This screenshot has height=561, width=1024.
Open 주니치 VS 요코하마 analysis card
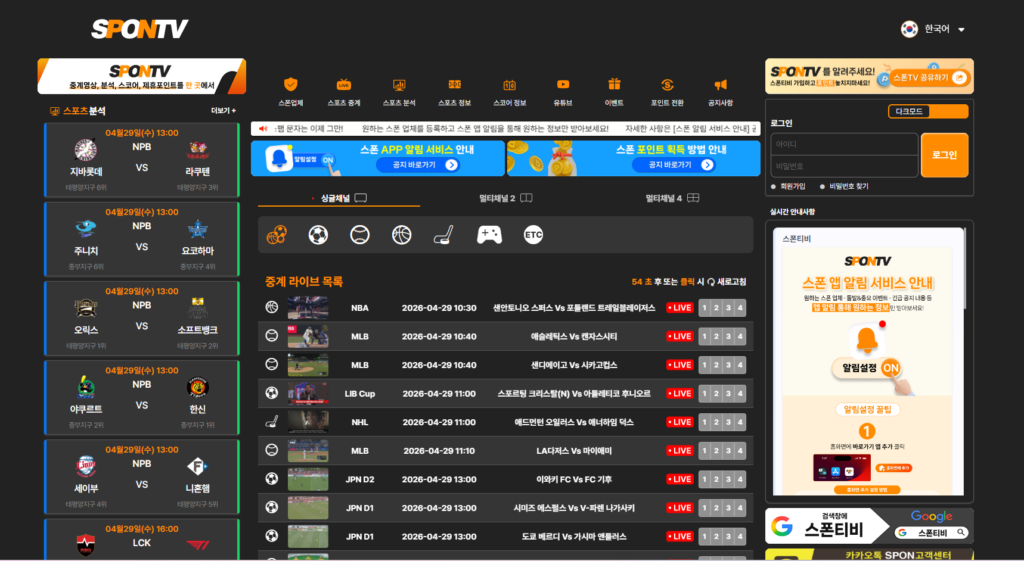pos(142,239)
